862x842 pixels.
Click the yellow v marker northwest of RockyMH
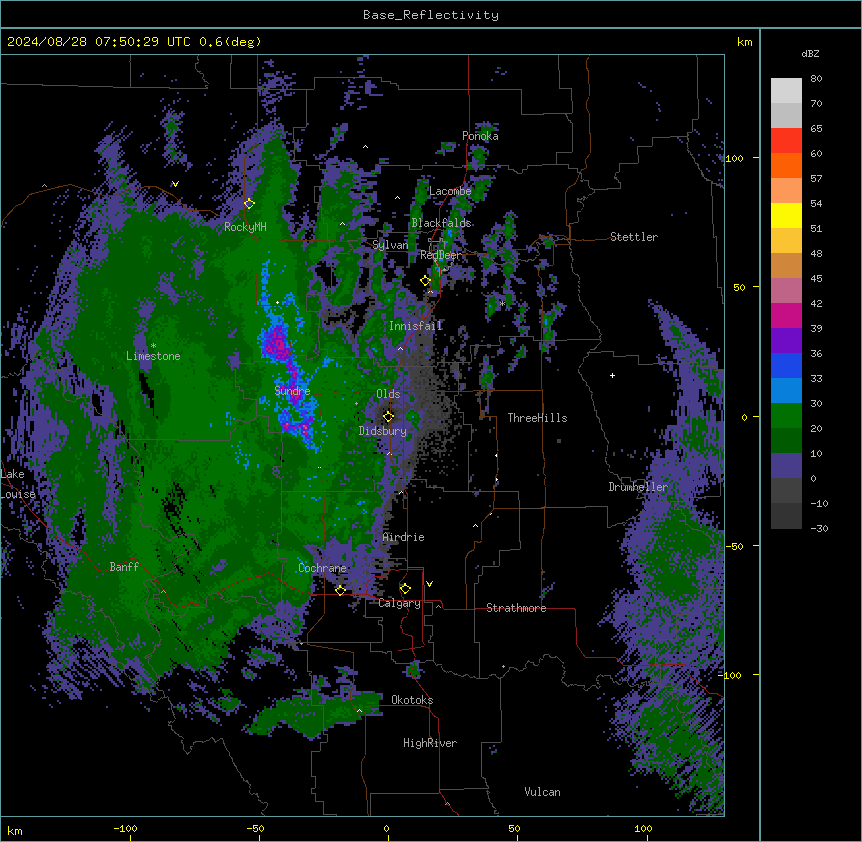(175, 184)
